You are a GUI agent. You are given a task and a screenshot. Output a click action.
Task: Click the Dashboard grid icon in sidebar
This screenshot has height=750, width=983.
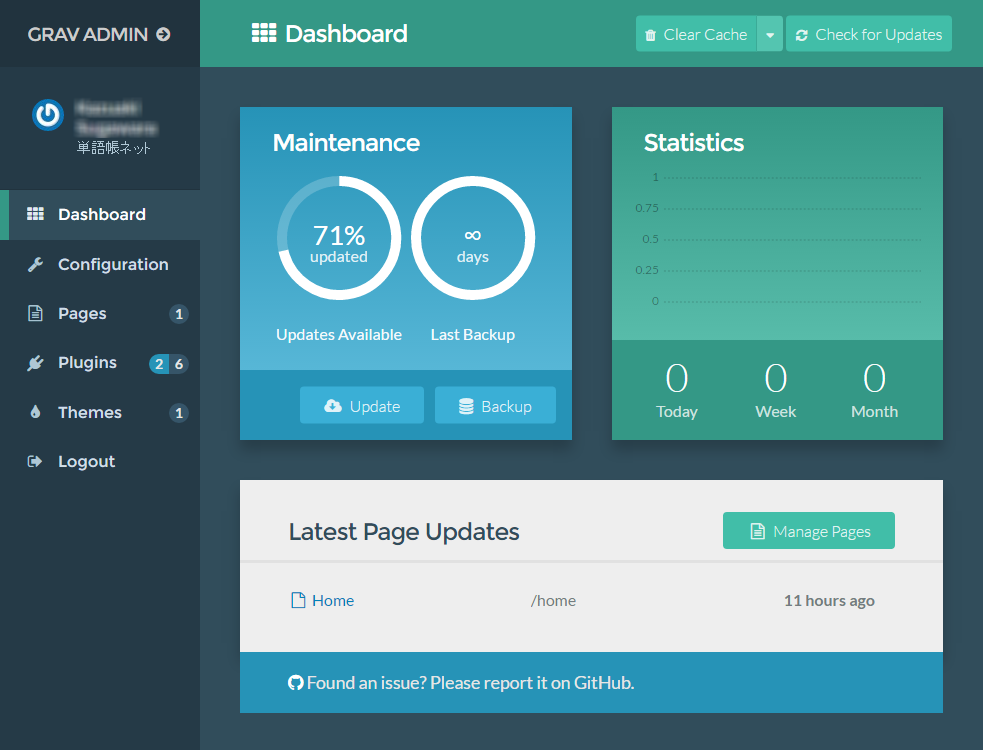pos(36,214)
